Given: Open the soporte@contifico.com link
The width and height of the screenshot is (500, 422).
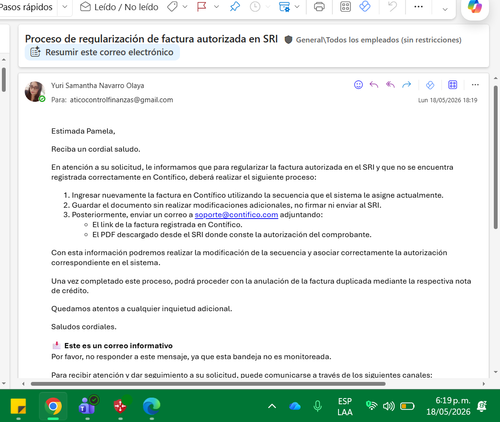Looking at the screenshot, I should point(236,215).
